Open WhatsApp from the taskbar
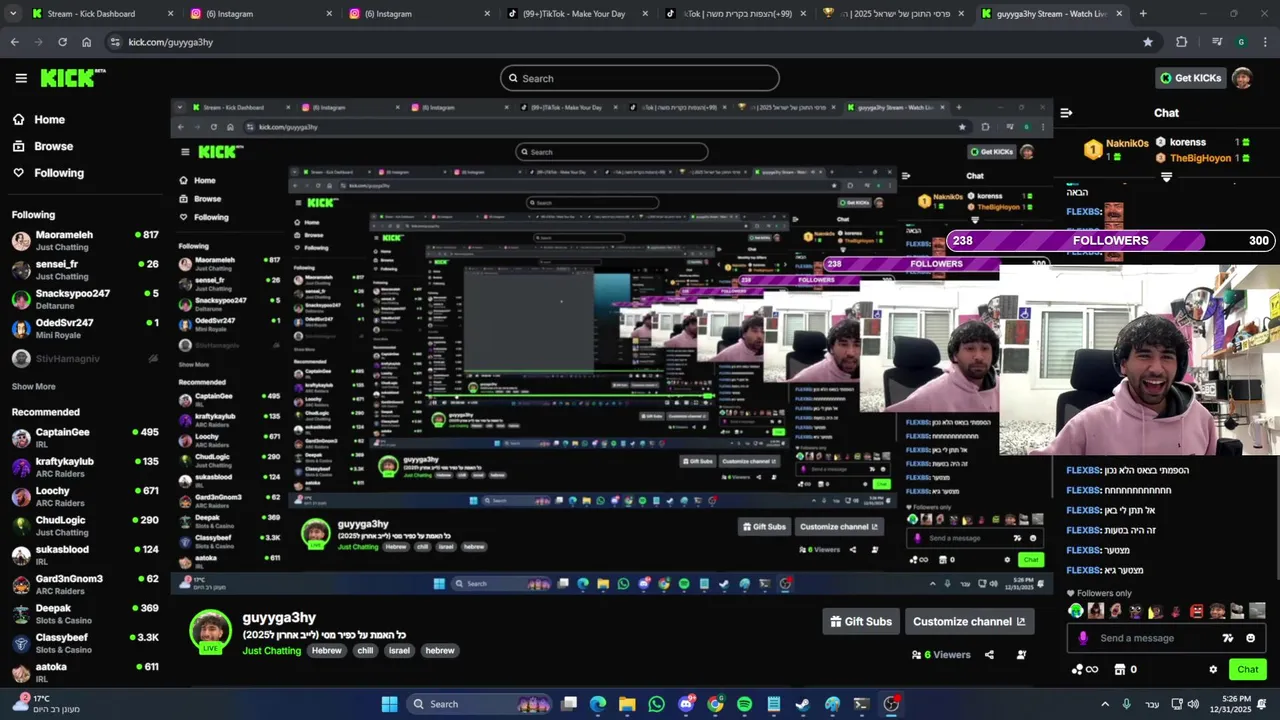1280x720 pixels. coord(656,704)
